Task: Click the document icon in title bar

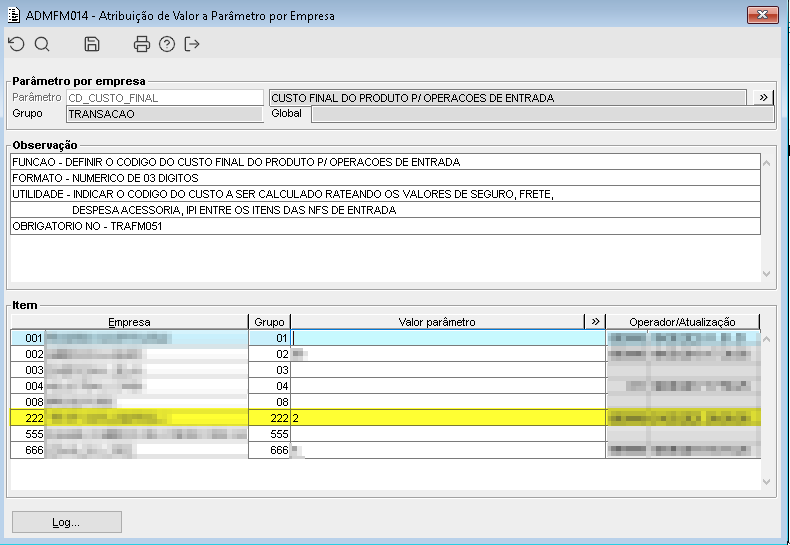Action: click(x=14, y=15)
